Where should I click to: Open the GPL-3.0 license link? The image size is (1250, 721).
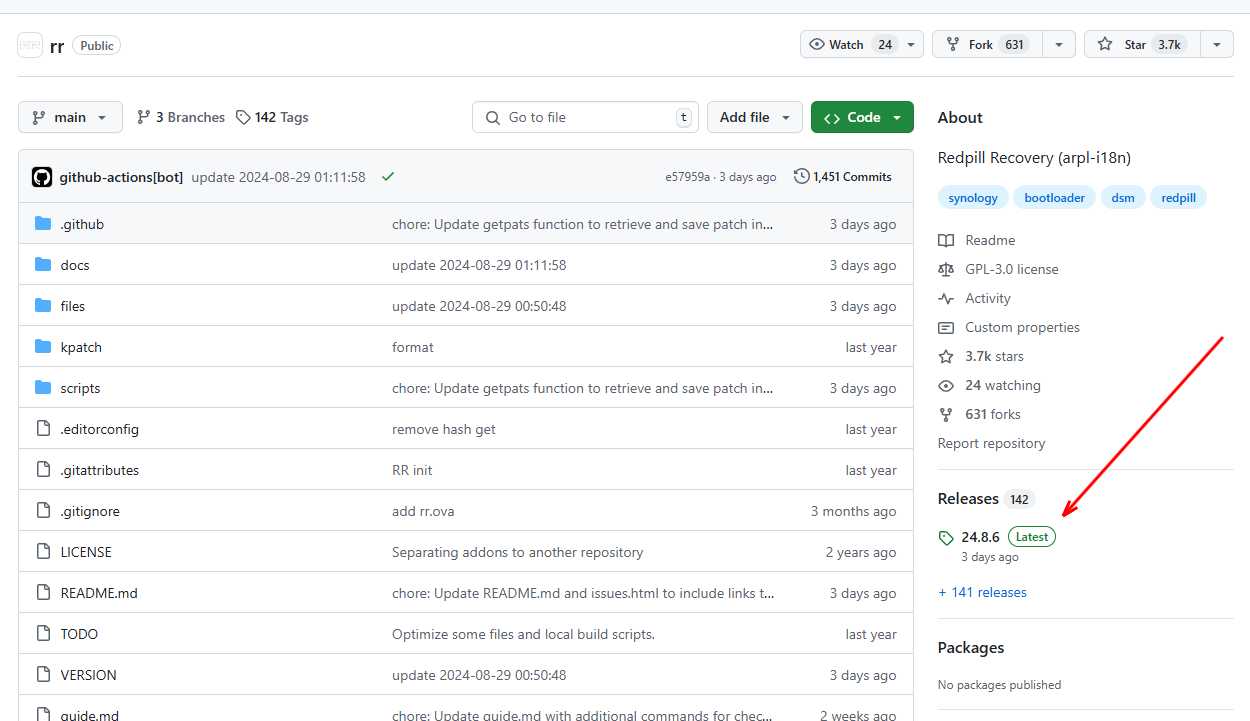pyautogui.click(x=1011, y=269)
